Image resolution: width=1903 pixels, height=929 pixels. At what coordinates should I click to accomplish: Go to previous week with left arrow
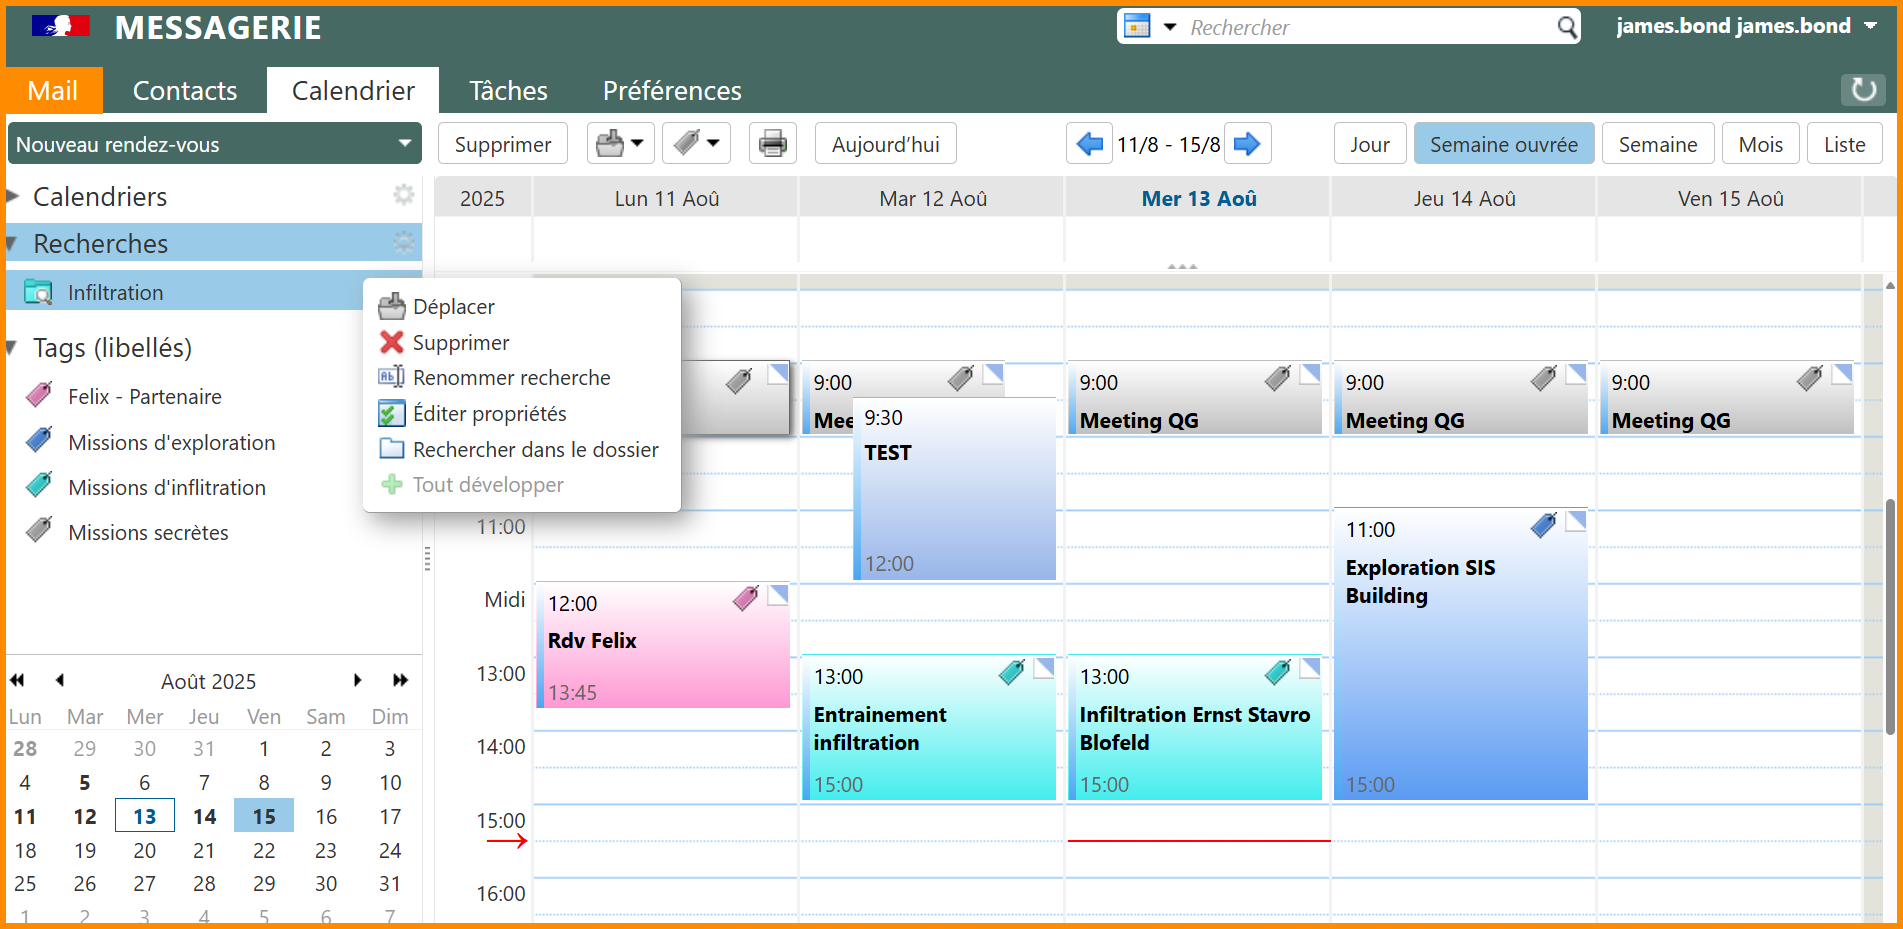1089,144
